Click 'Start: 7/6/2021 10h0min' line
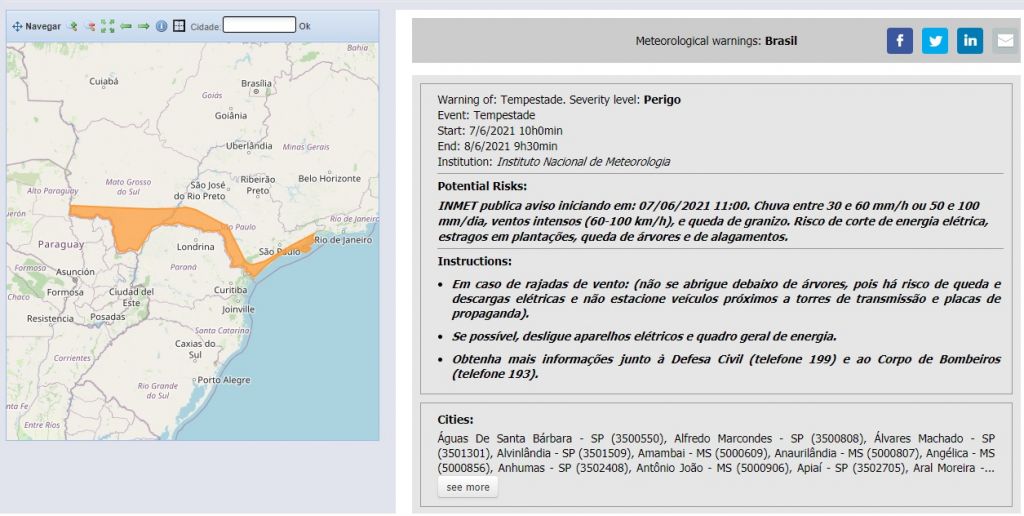Image resolution: width=1024 pixels, height=516 pixels. click(x=500, y=131)
